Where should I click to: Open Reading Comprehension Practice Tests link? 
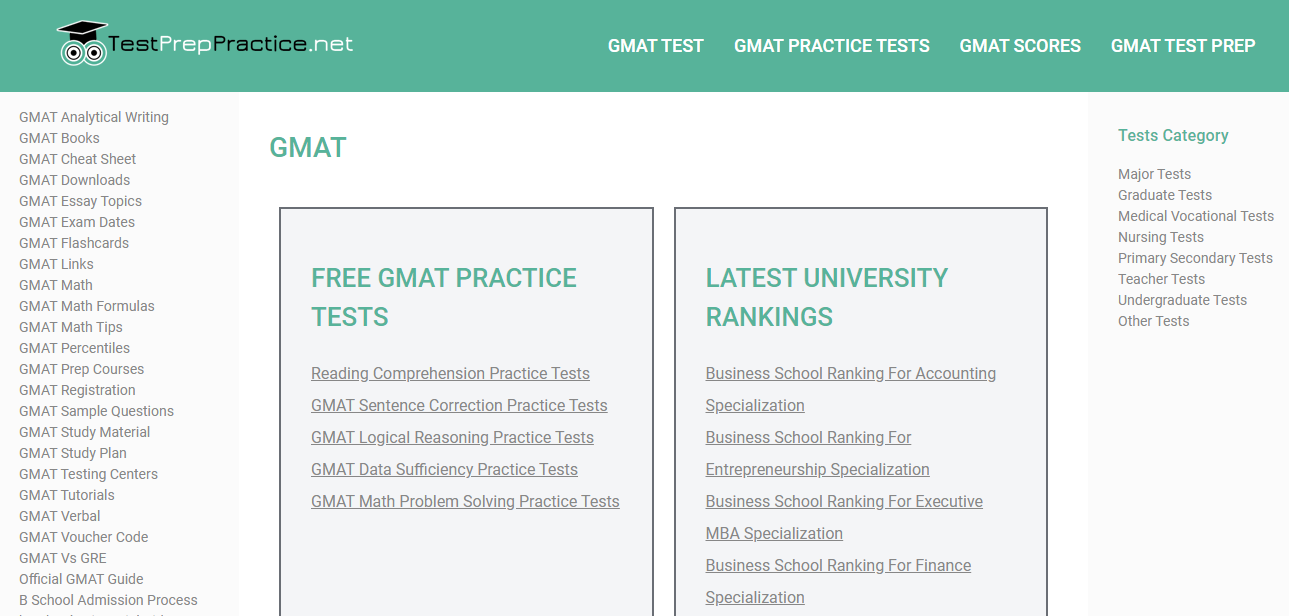coord(450,373)
